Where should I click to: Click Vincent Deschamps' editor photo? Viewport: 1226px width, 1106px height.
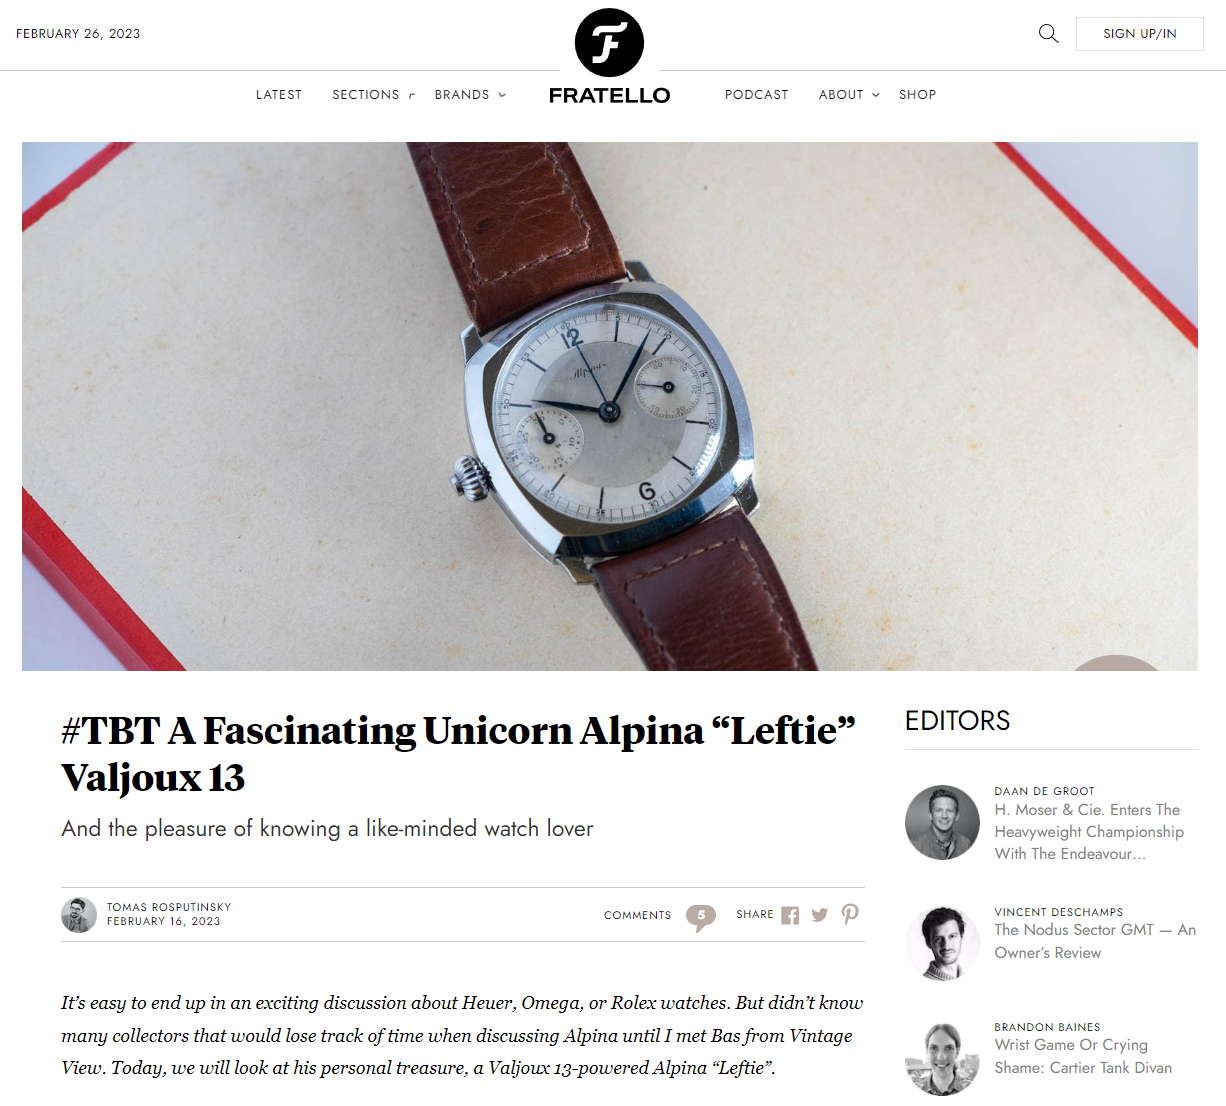coord(942,943)
